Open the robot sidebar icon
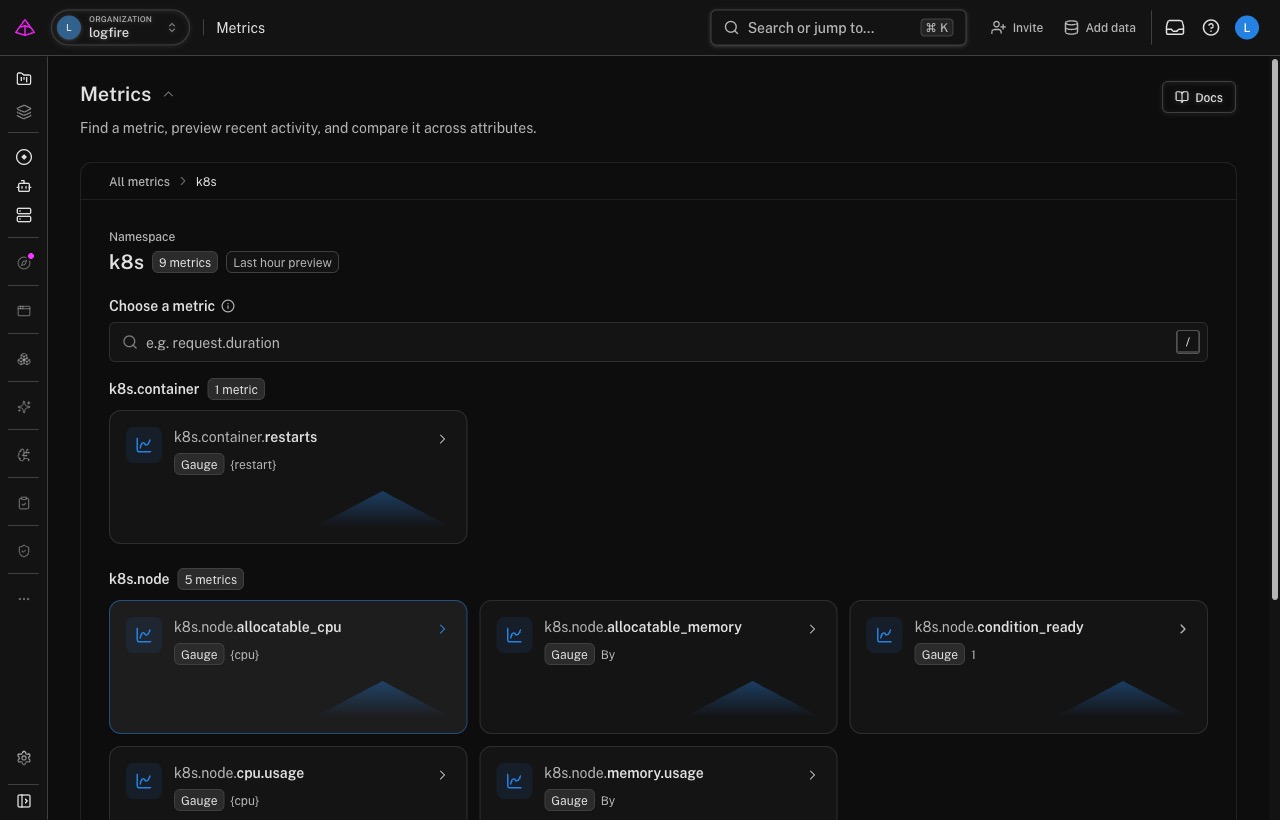The width and height of the screenshot is (1280, 820). (24, 186)
